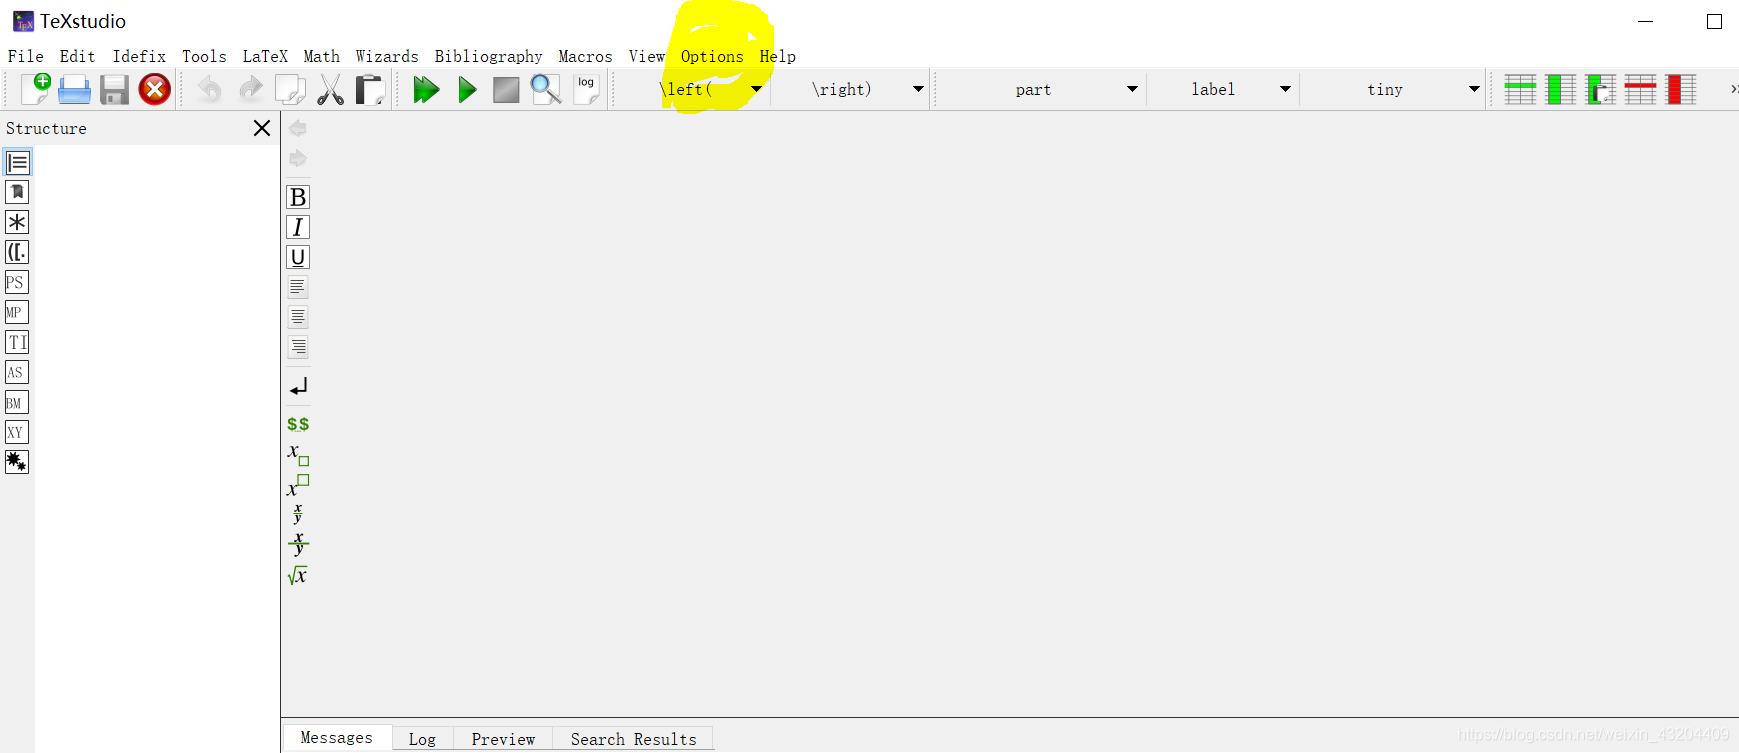
Task: Open the Bibliography menu
Action: point(489,57)
